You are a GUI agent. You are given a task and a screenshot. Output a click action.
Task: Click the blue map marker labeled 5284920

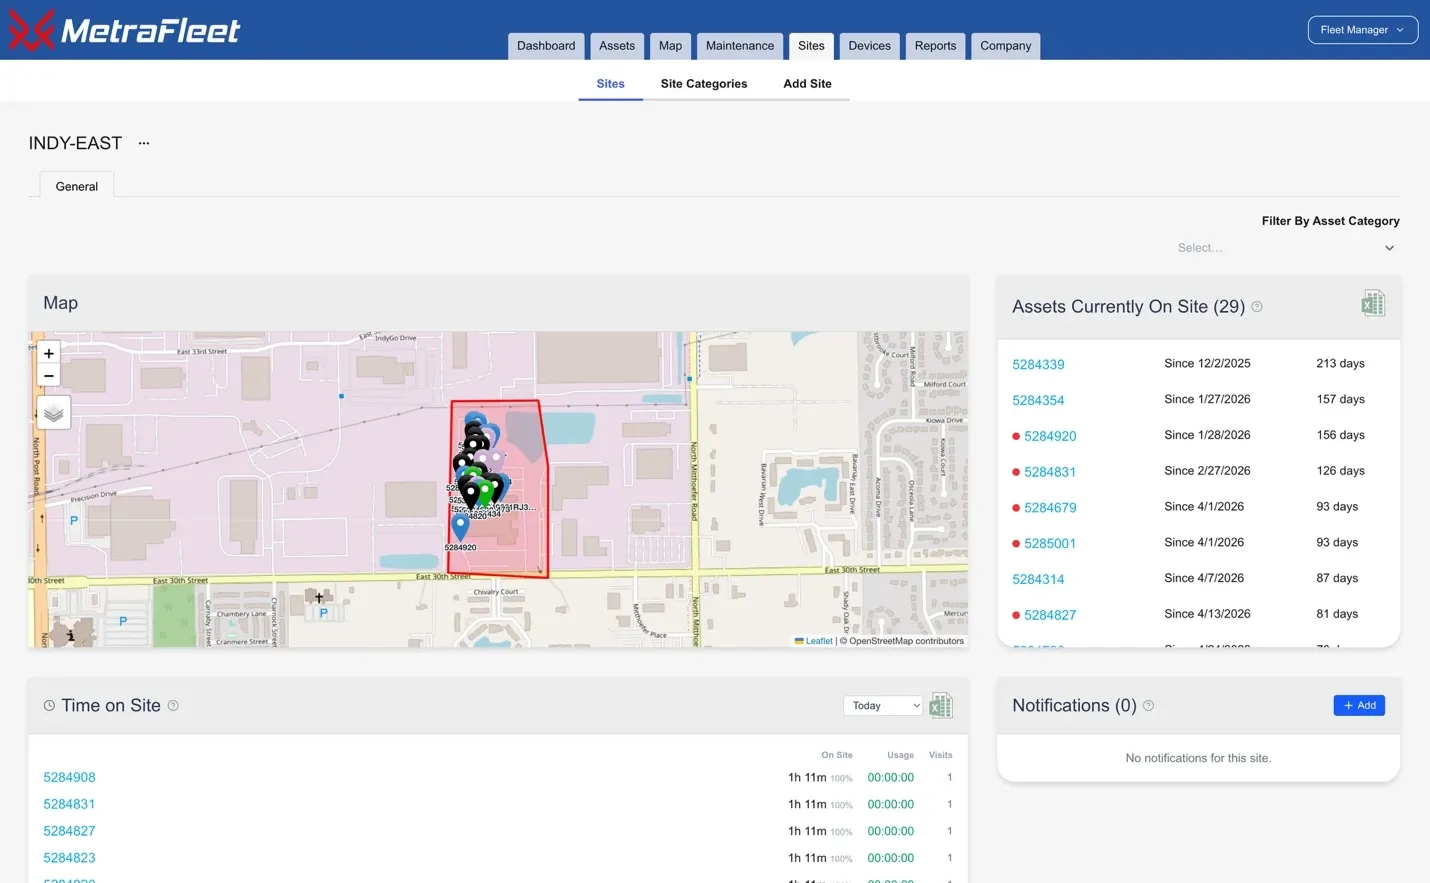(460, 526)
